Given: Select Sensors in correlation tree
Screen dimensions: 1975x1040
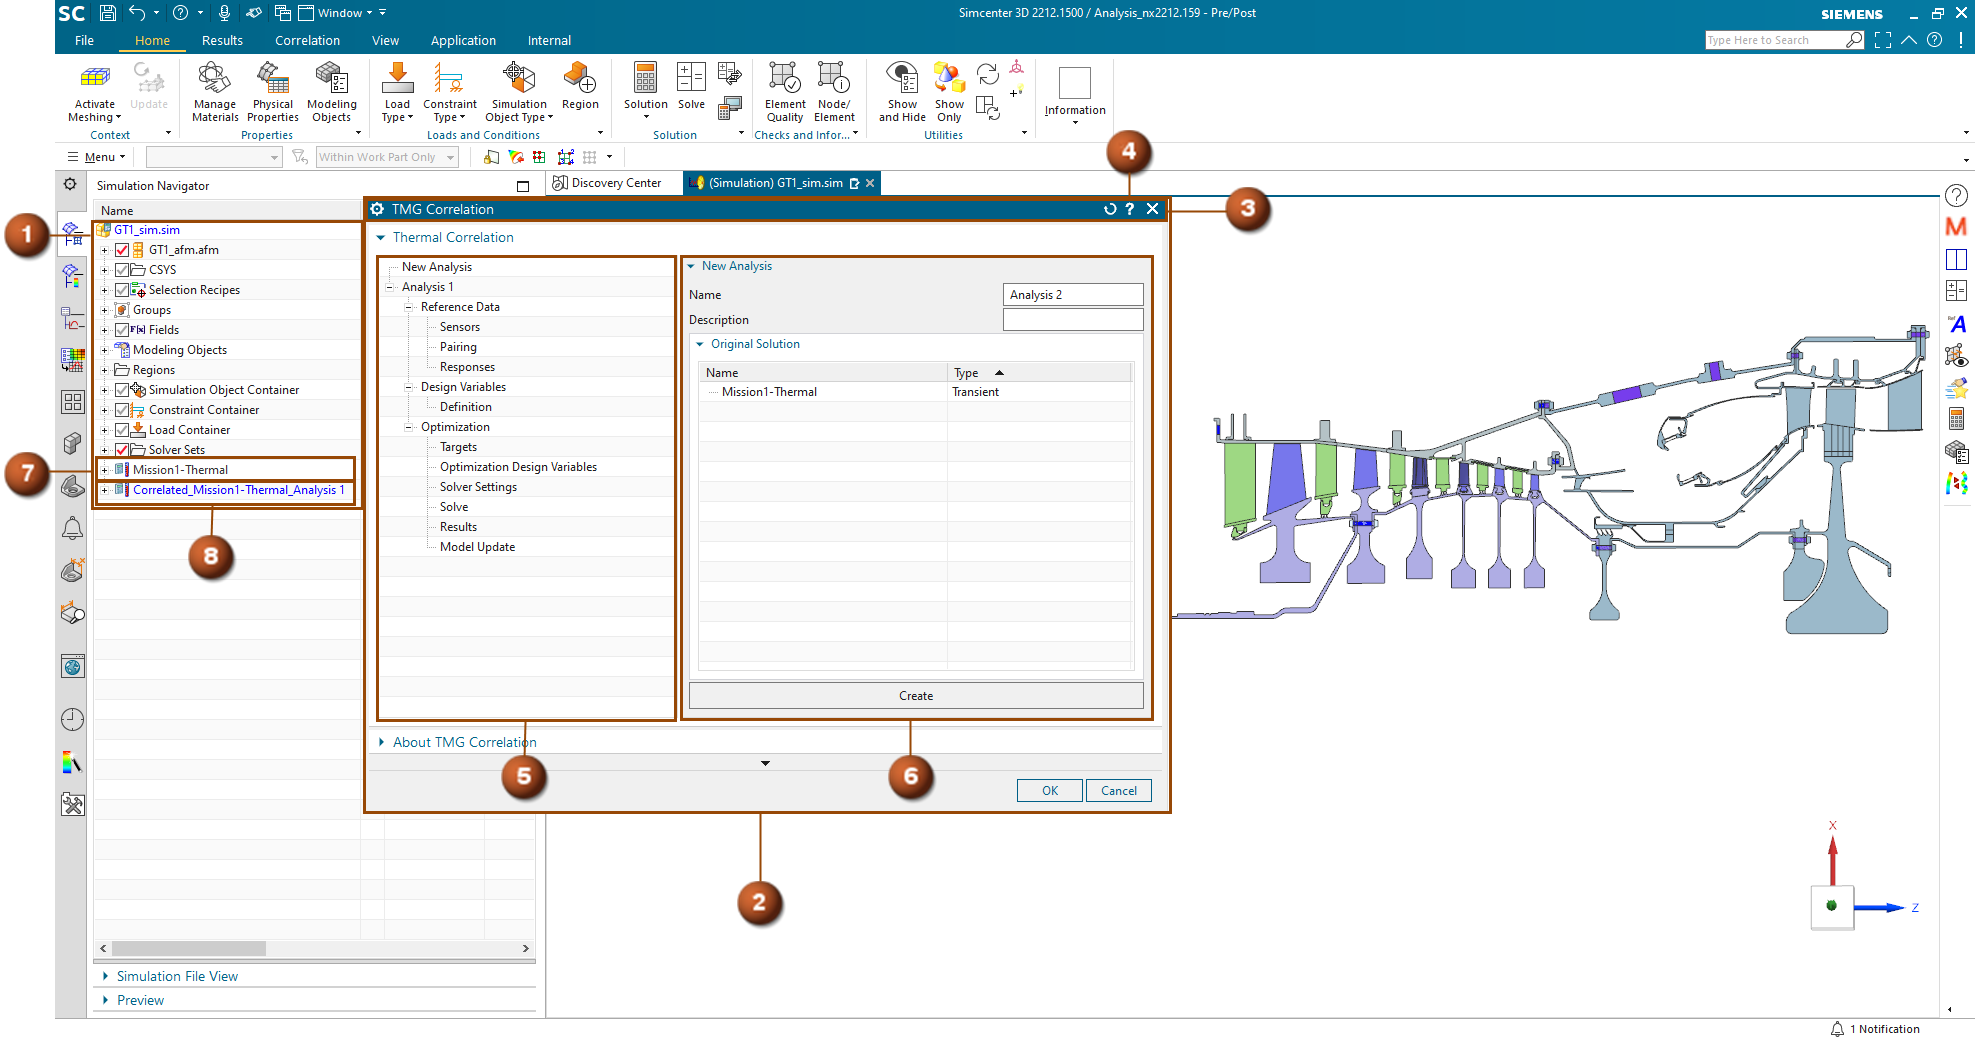Looking at the screenshot, I should (x=460, y=327).
